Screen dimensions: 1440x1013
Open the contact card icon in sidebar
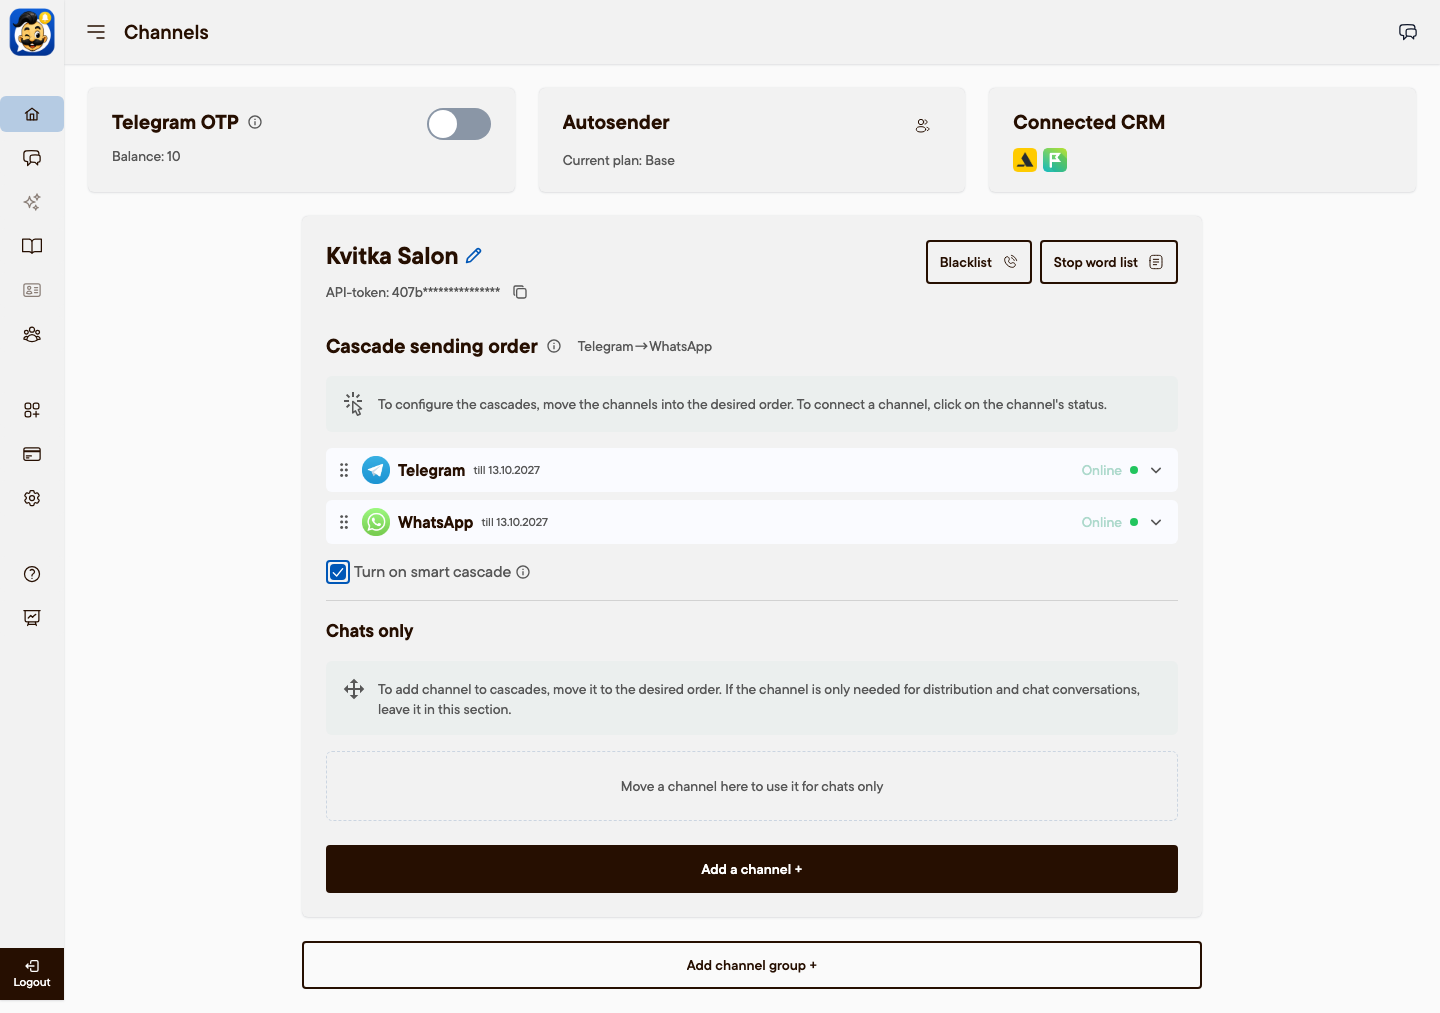pyautogui.click(x=32, y=290)
